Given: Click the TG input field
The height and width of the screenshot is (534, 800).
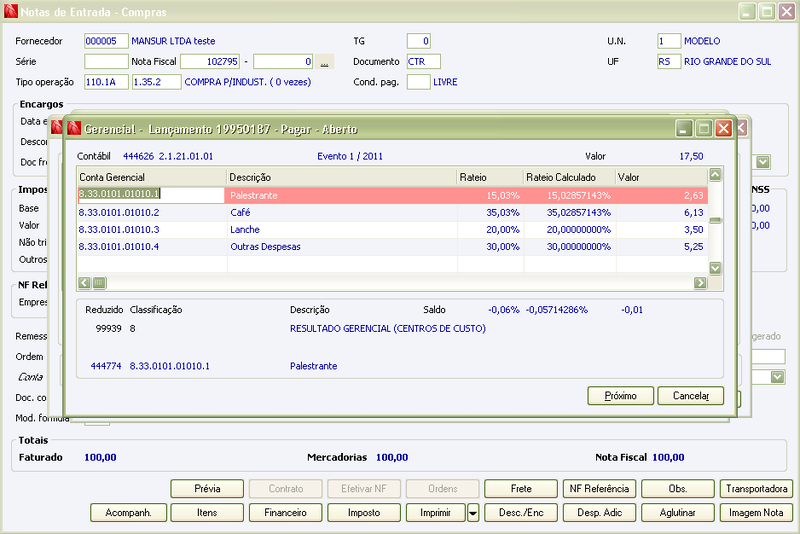Looking at the screenshot, I should (x=419, y=41).
